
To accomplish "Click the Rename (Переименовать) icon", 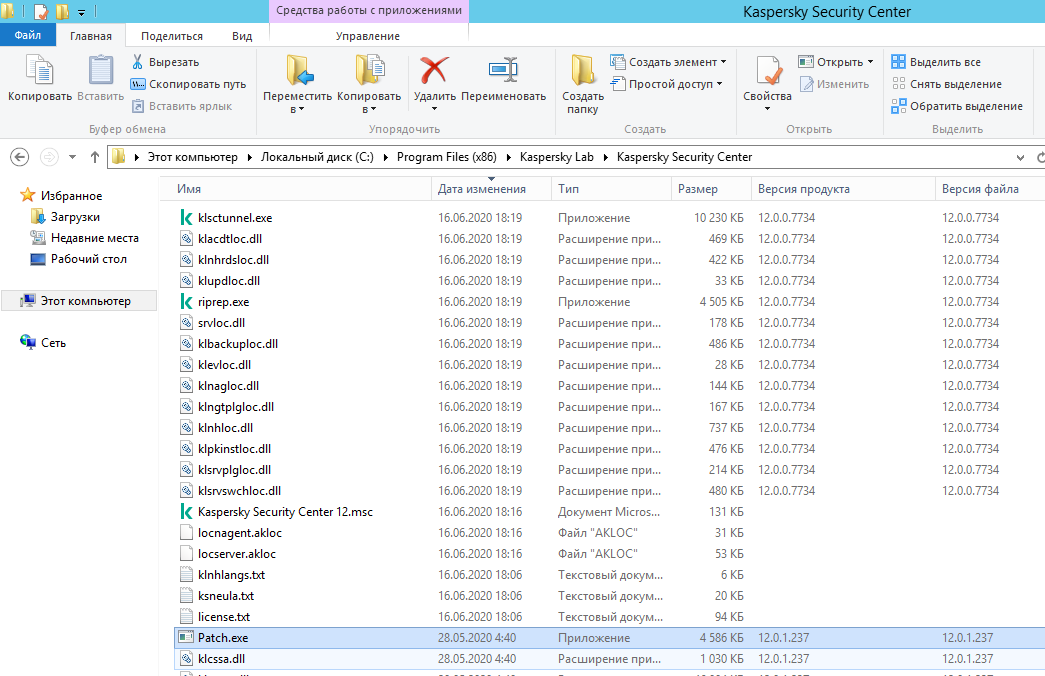I will (x=502, y=72).
